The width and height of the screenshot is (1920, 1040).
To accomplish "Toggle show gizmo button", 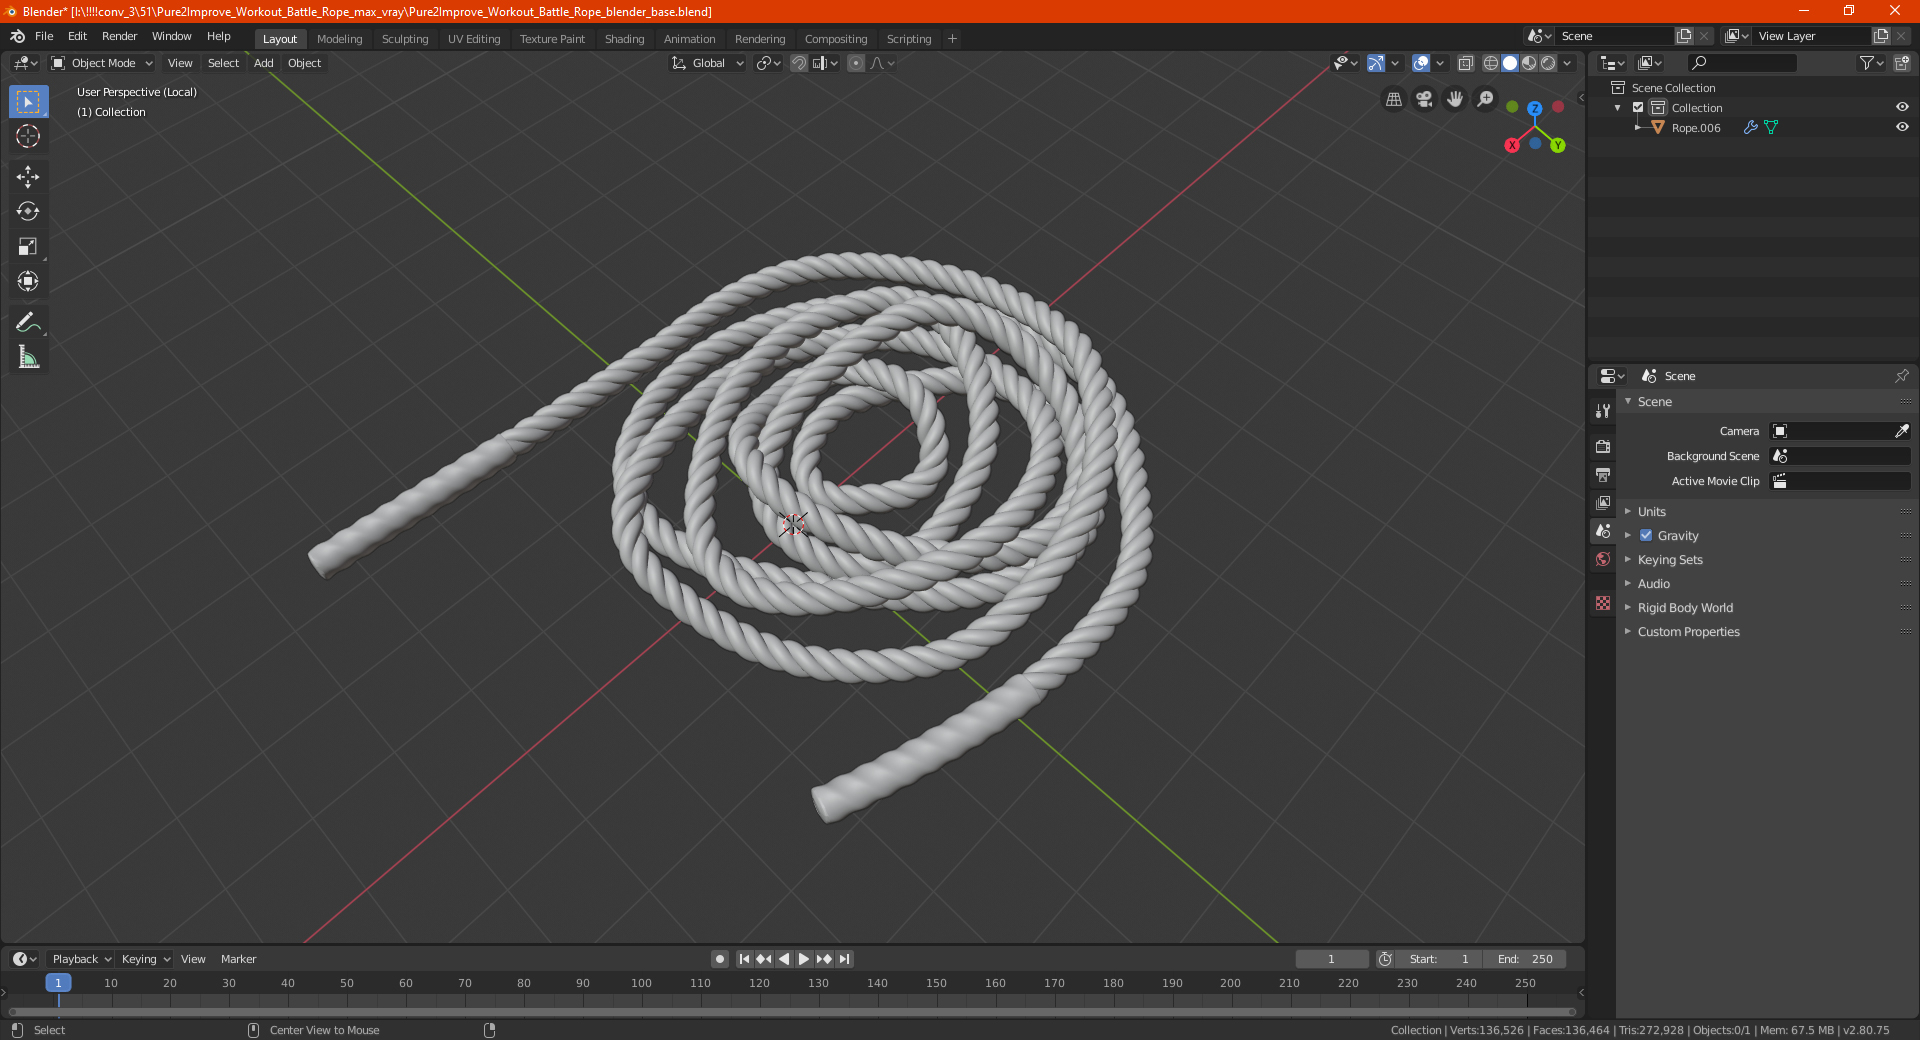I will [1376, 63].
